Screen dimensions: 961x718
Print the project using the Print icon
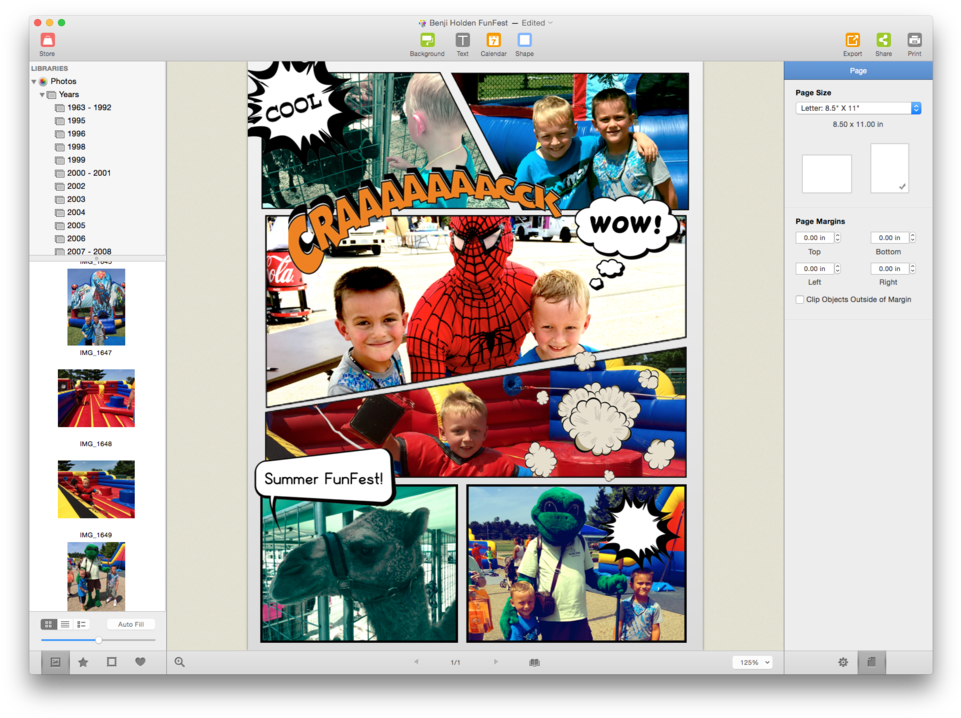(914, 42)
